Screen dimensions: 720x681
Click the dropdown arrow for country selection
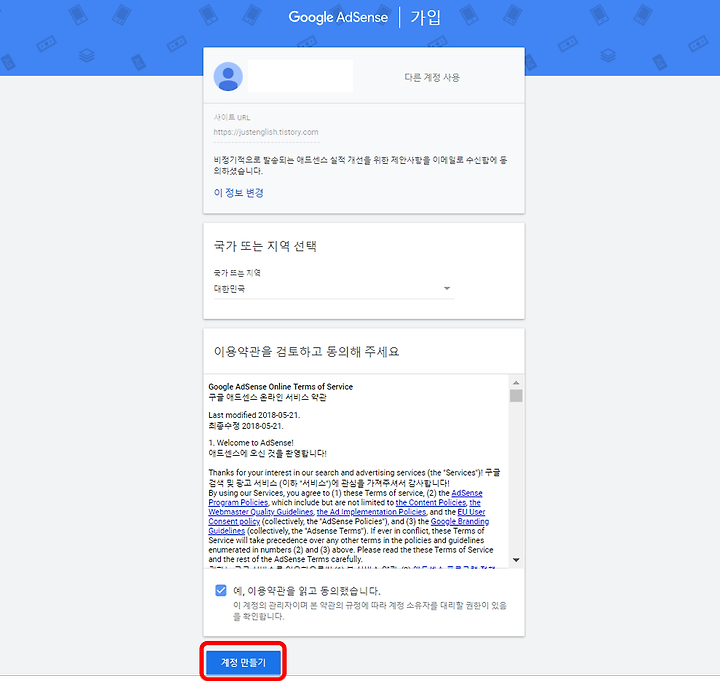(447, 288)
